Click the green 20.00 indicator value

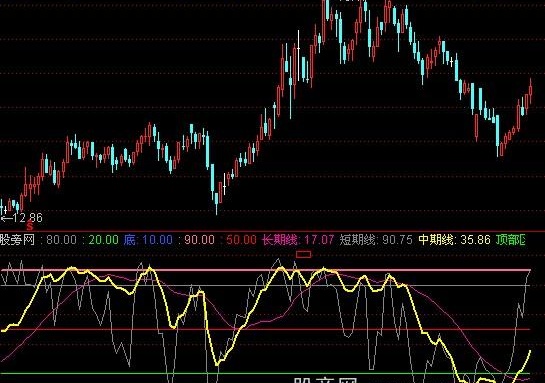point(103,240)
